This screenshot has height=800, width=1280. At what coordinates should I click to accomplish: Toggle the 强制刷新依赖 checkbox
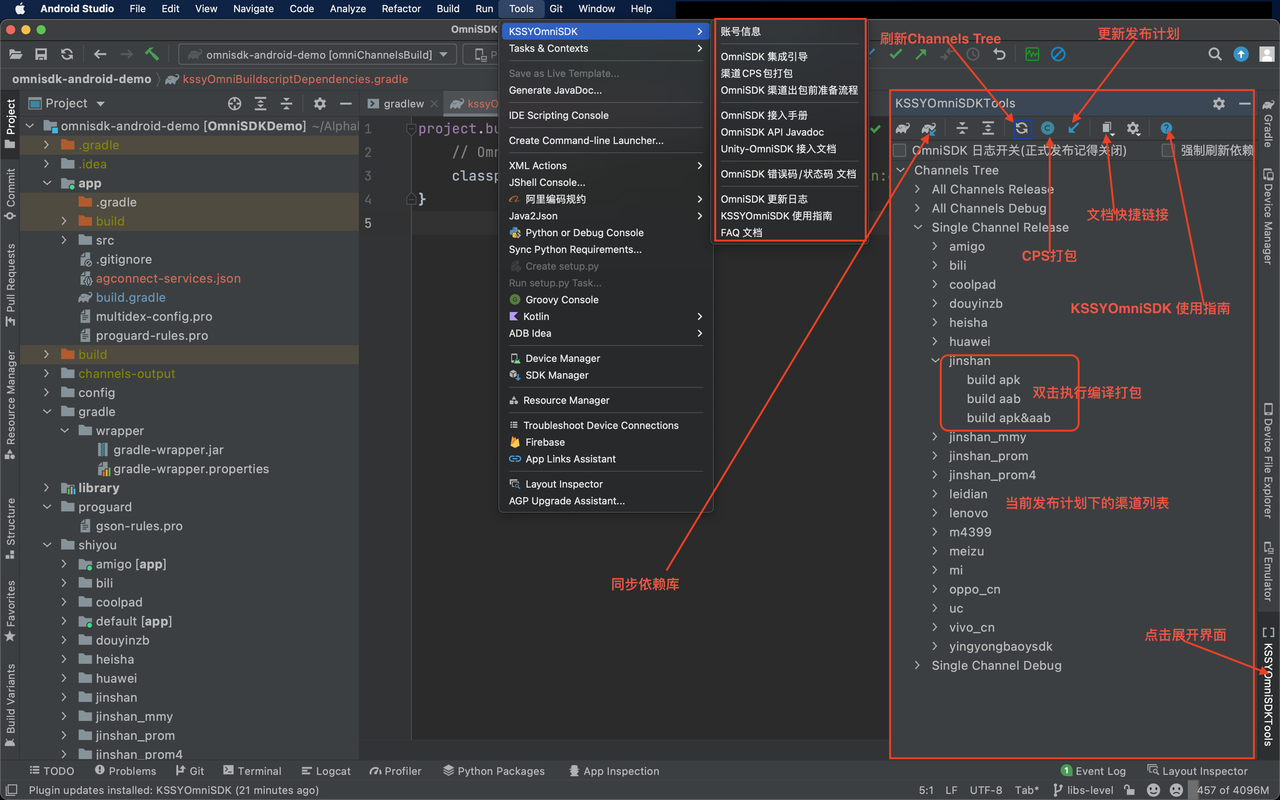1168,150
